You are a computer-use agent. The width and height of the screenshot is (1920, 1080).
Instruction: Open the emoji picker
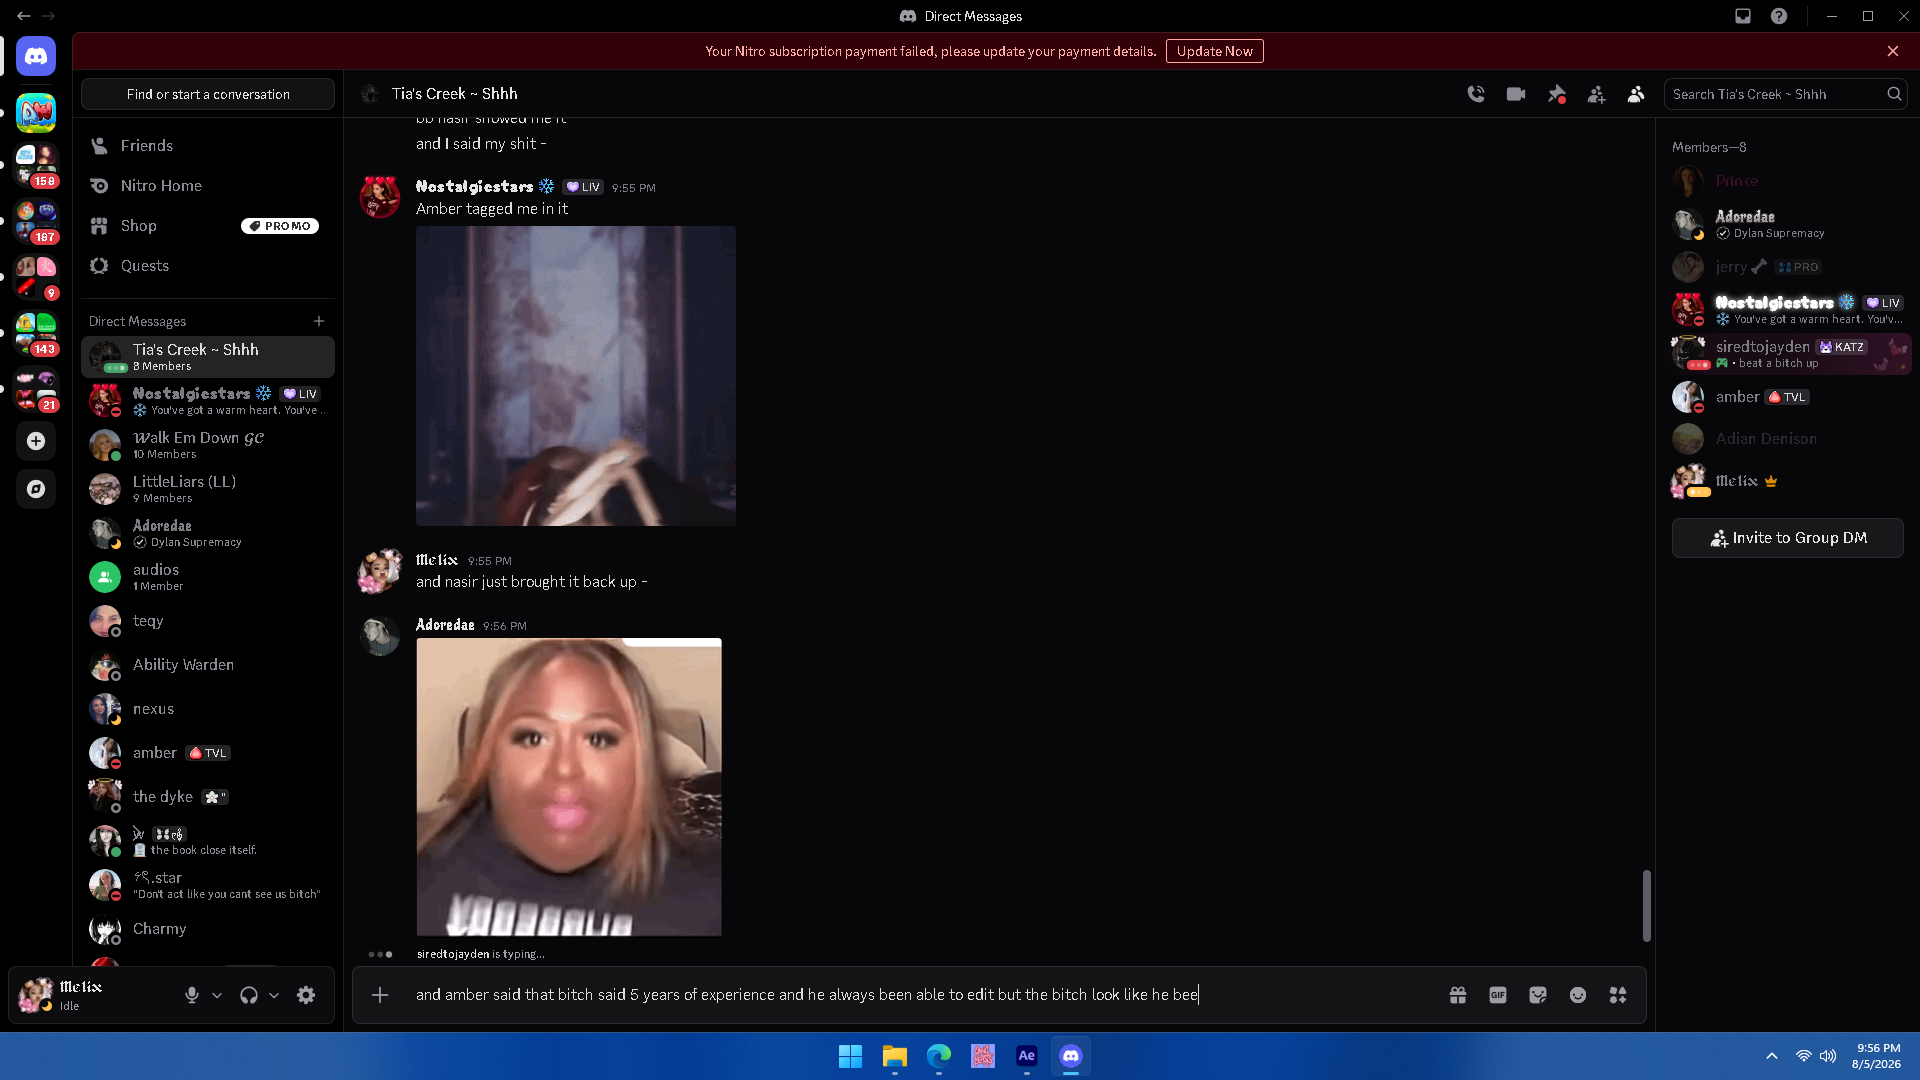coord(1578,995)
